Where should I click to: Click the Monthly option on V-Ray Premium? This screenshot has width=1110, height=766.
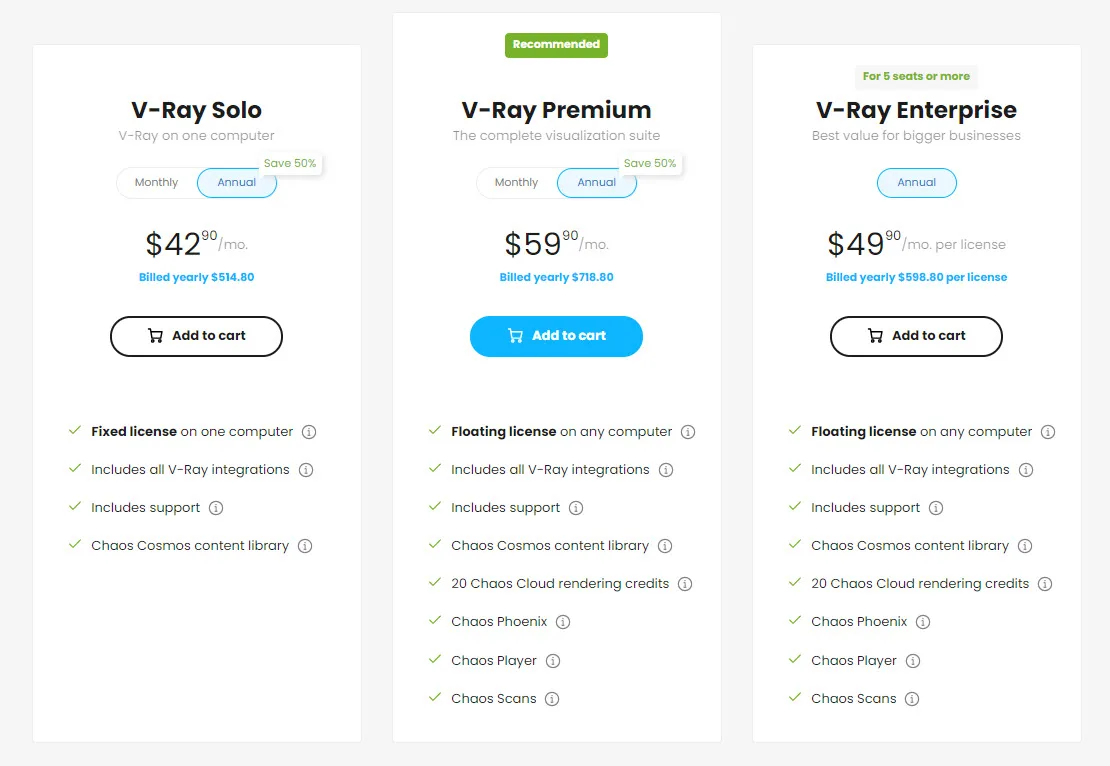(516, 182)
